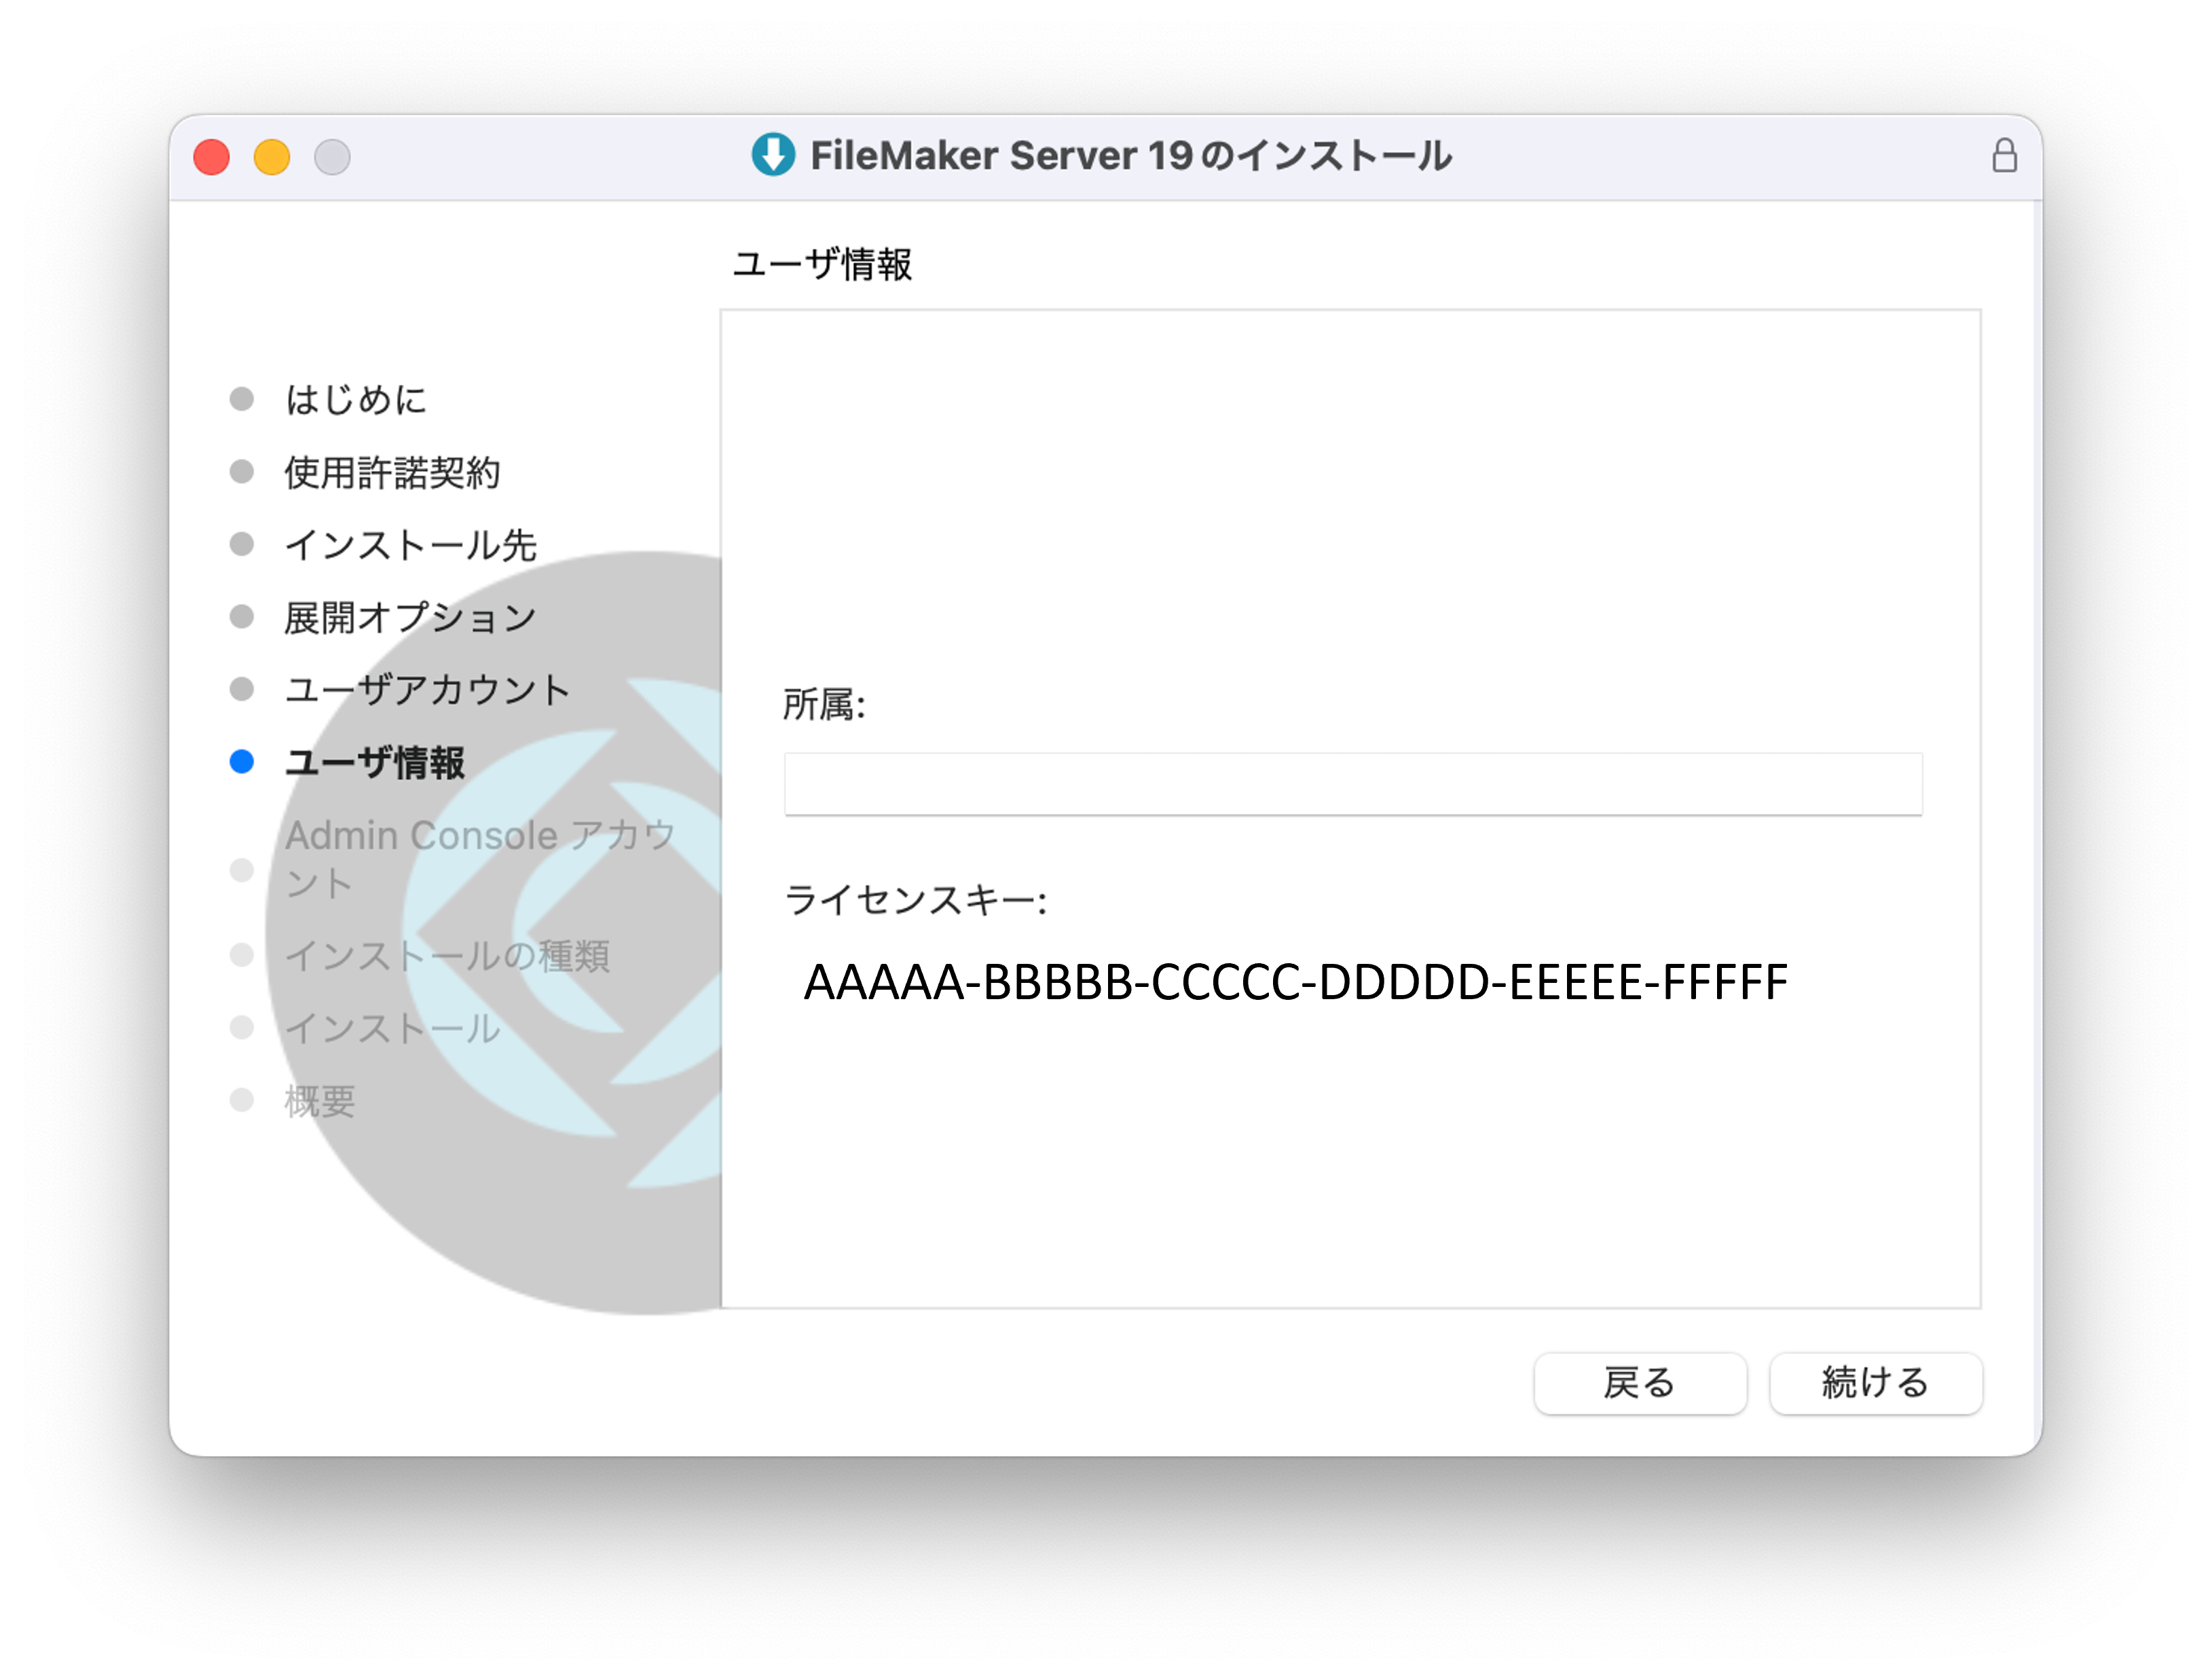The width and height of the screenshot is (2212, 1680).
Task: Select the 展開オプション step
Action: pyautogui.click(x=411, y=618)
